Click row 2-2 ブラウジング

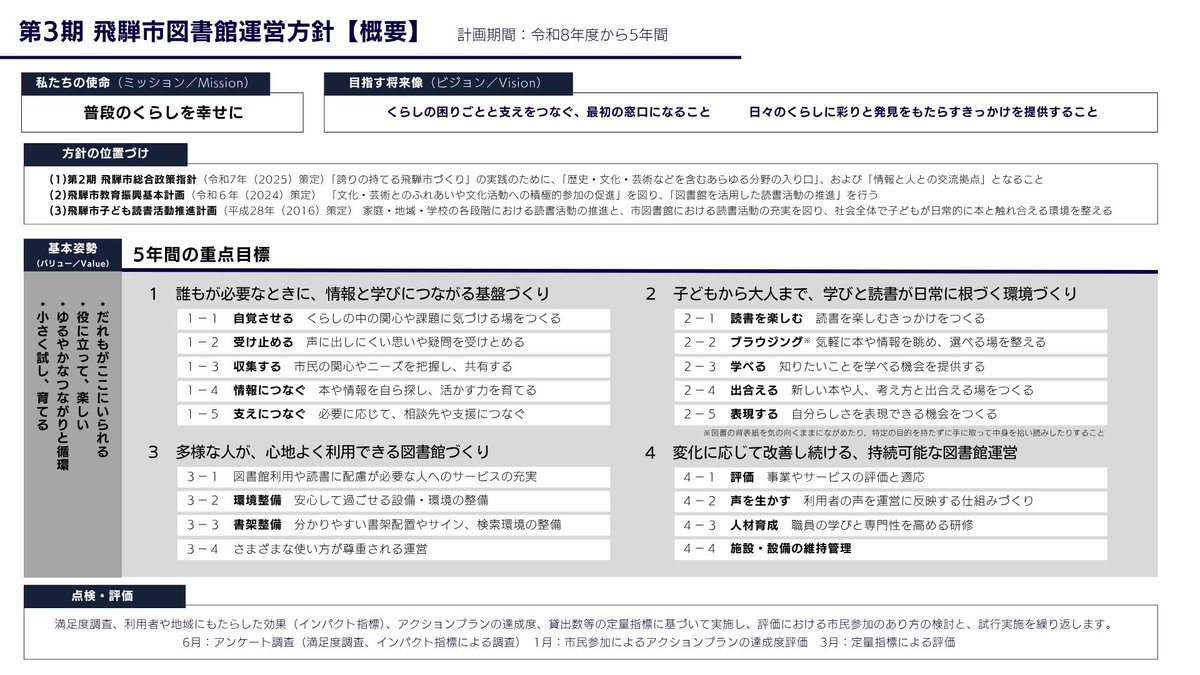[x=891, y=342]
